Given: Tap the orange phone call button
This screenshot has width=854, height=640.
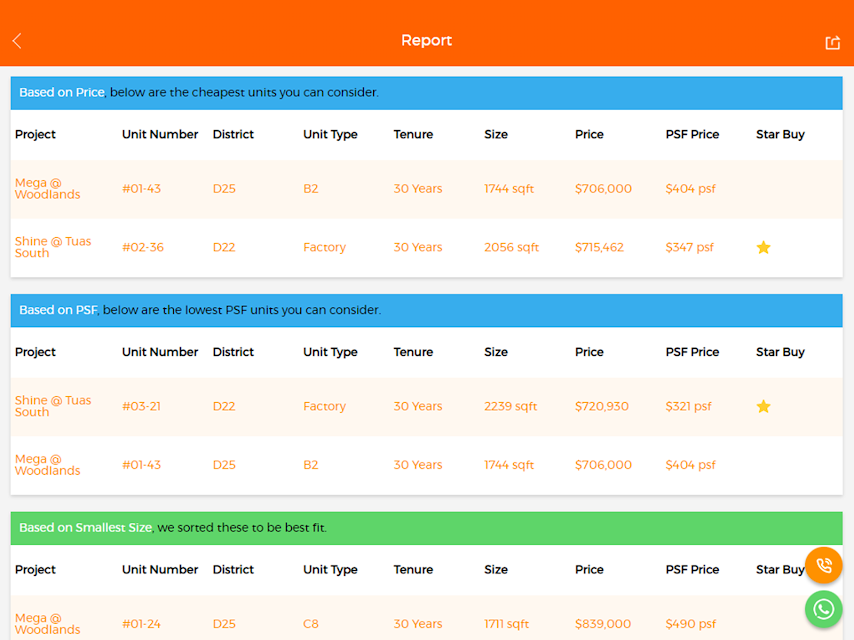Looking at the screenshot, I should click(x=824, y=565).
